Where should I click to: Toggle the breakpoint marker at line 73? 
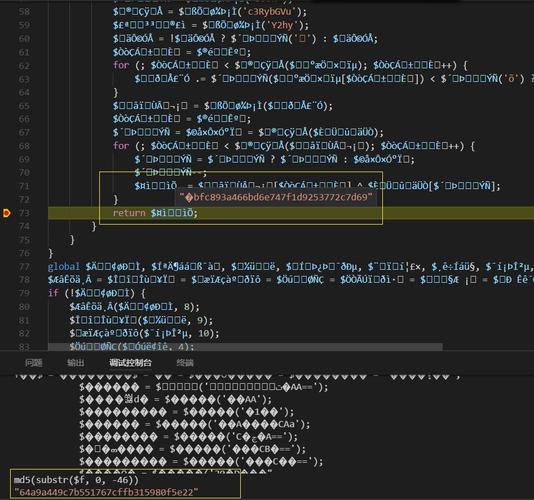[6, 213]
